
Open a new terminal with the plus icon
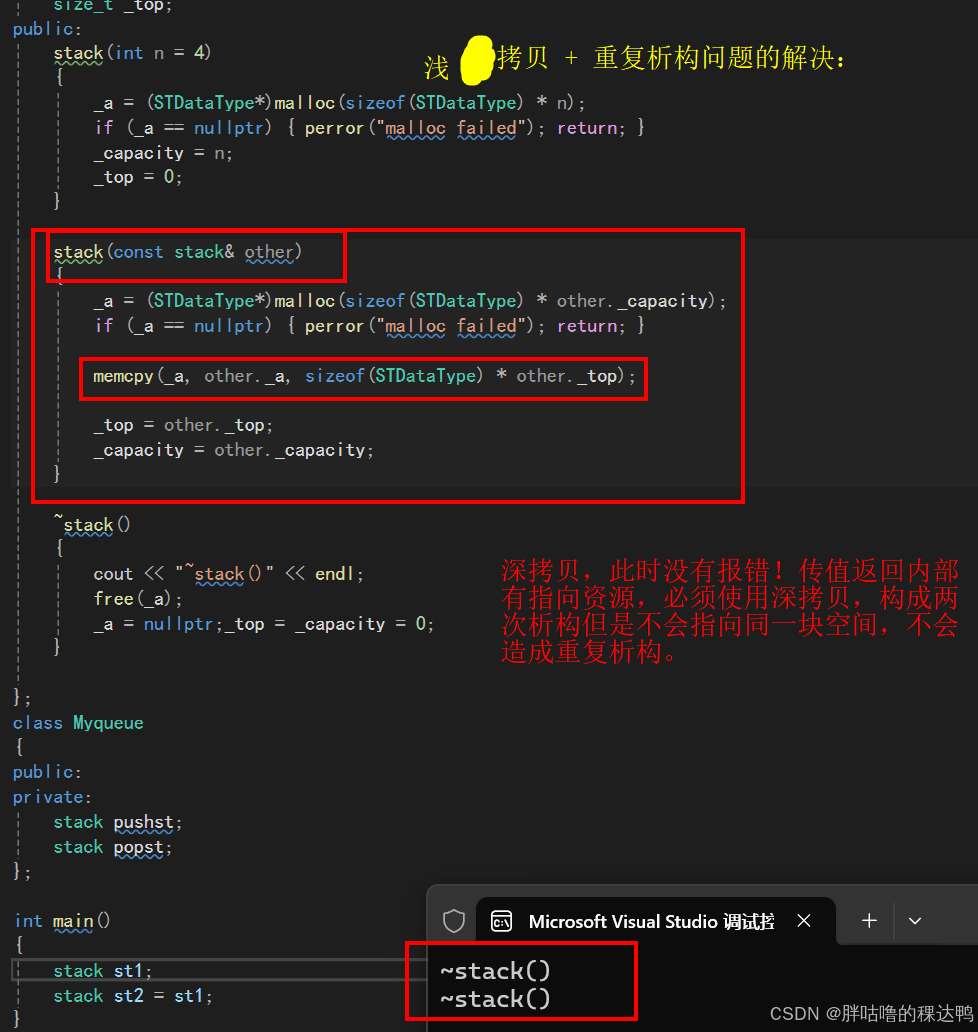point(869,920)
